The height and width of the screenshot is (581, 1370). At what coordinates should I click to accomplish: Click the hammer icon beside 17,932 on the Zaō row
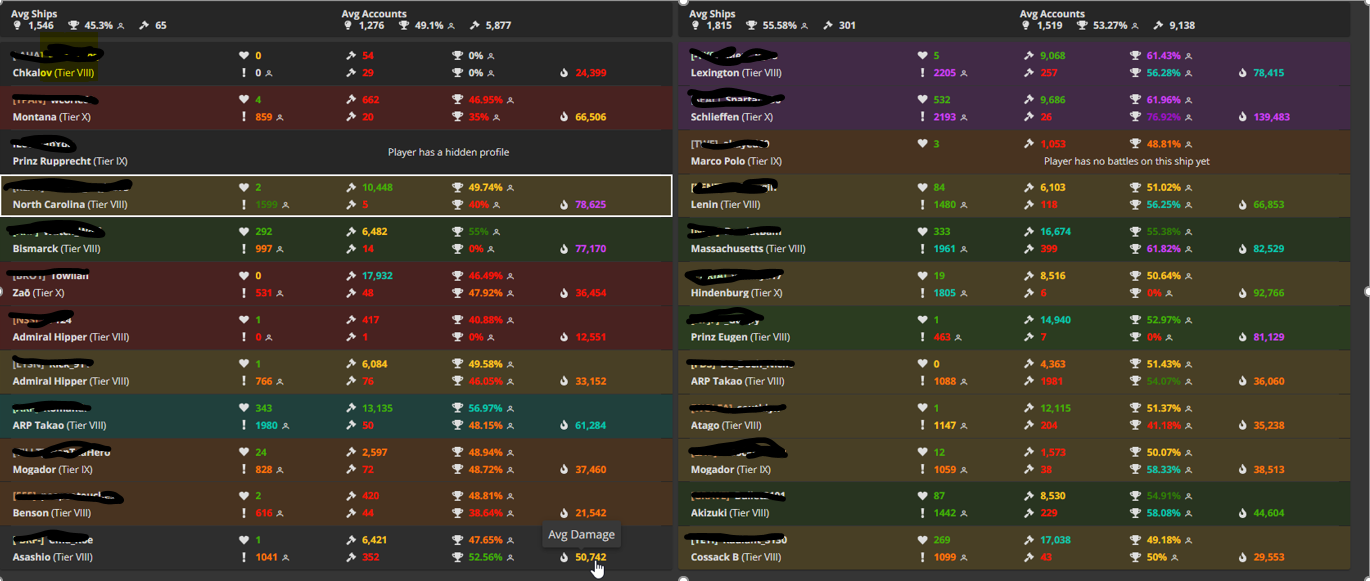click(x=351, y=276)
